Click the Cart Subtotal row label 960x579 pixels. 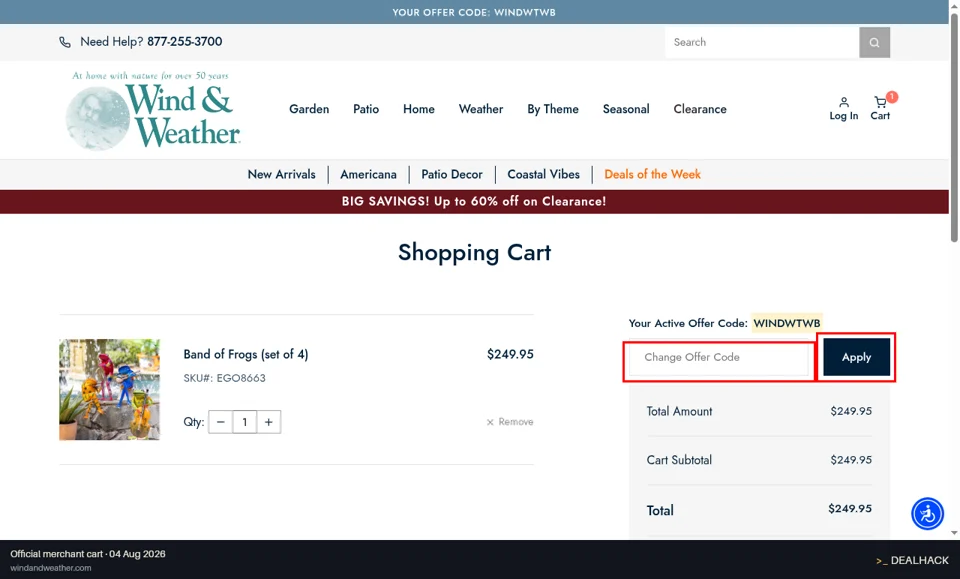click(x=679, y=460)
